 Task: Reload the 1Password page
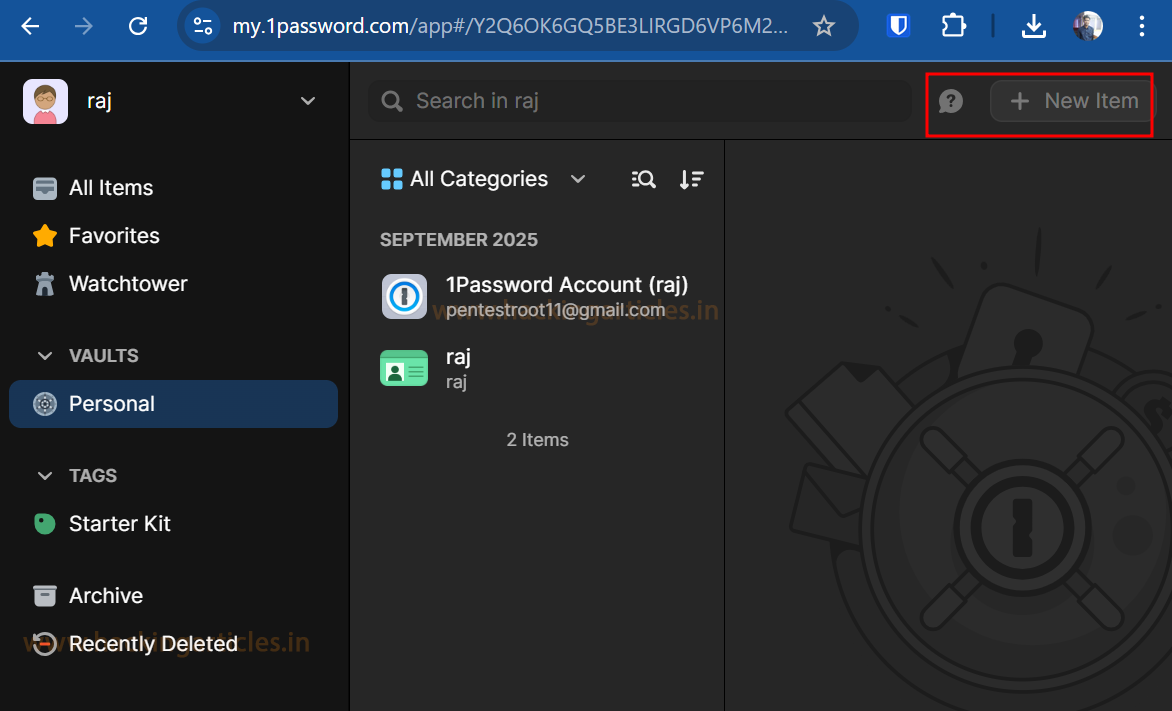(x=138, y=26)
